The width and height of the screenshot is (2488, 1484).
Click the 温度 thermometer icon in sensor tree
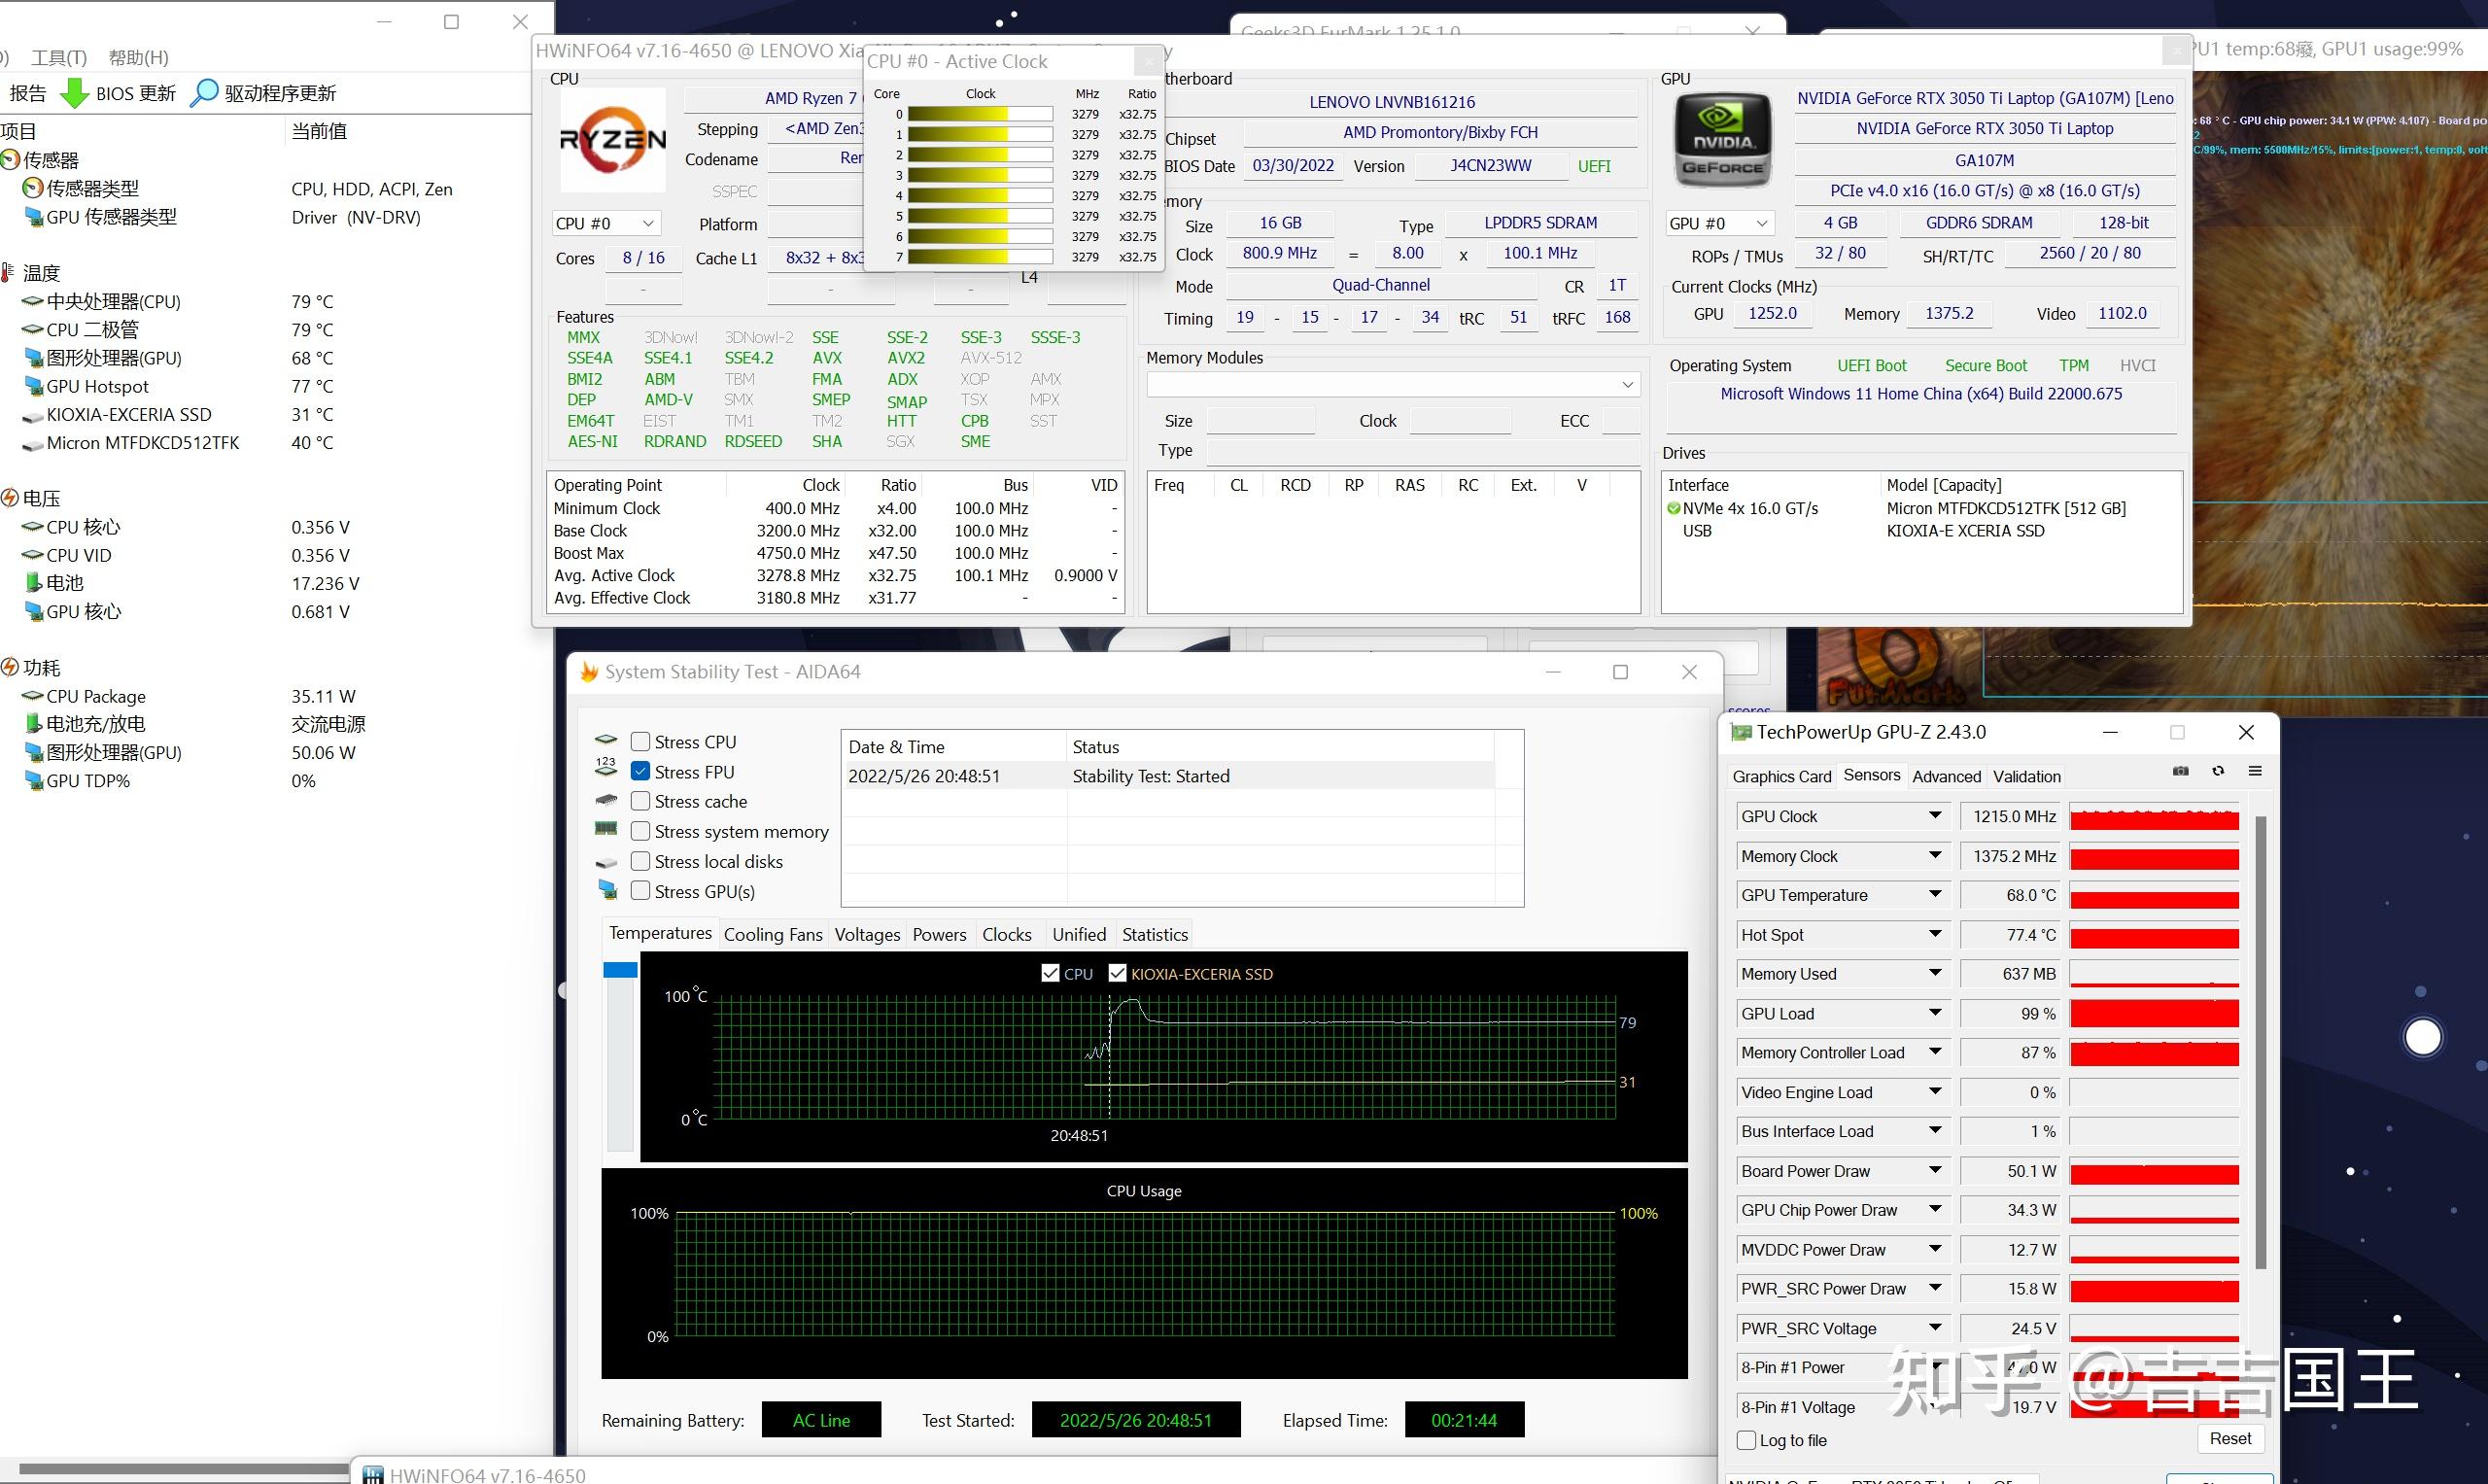click(8, 273)
